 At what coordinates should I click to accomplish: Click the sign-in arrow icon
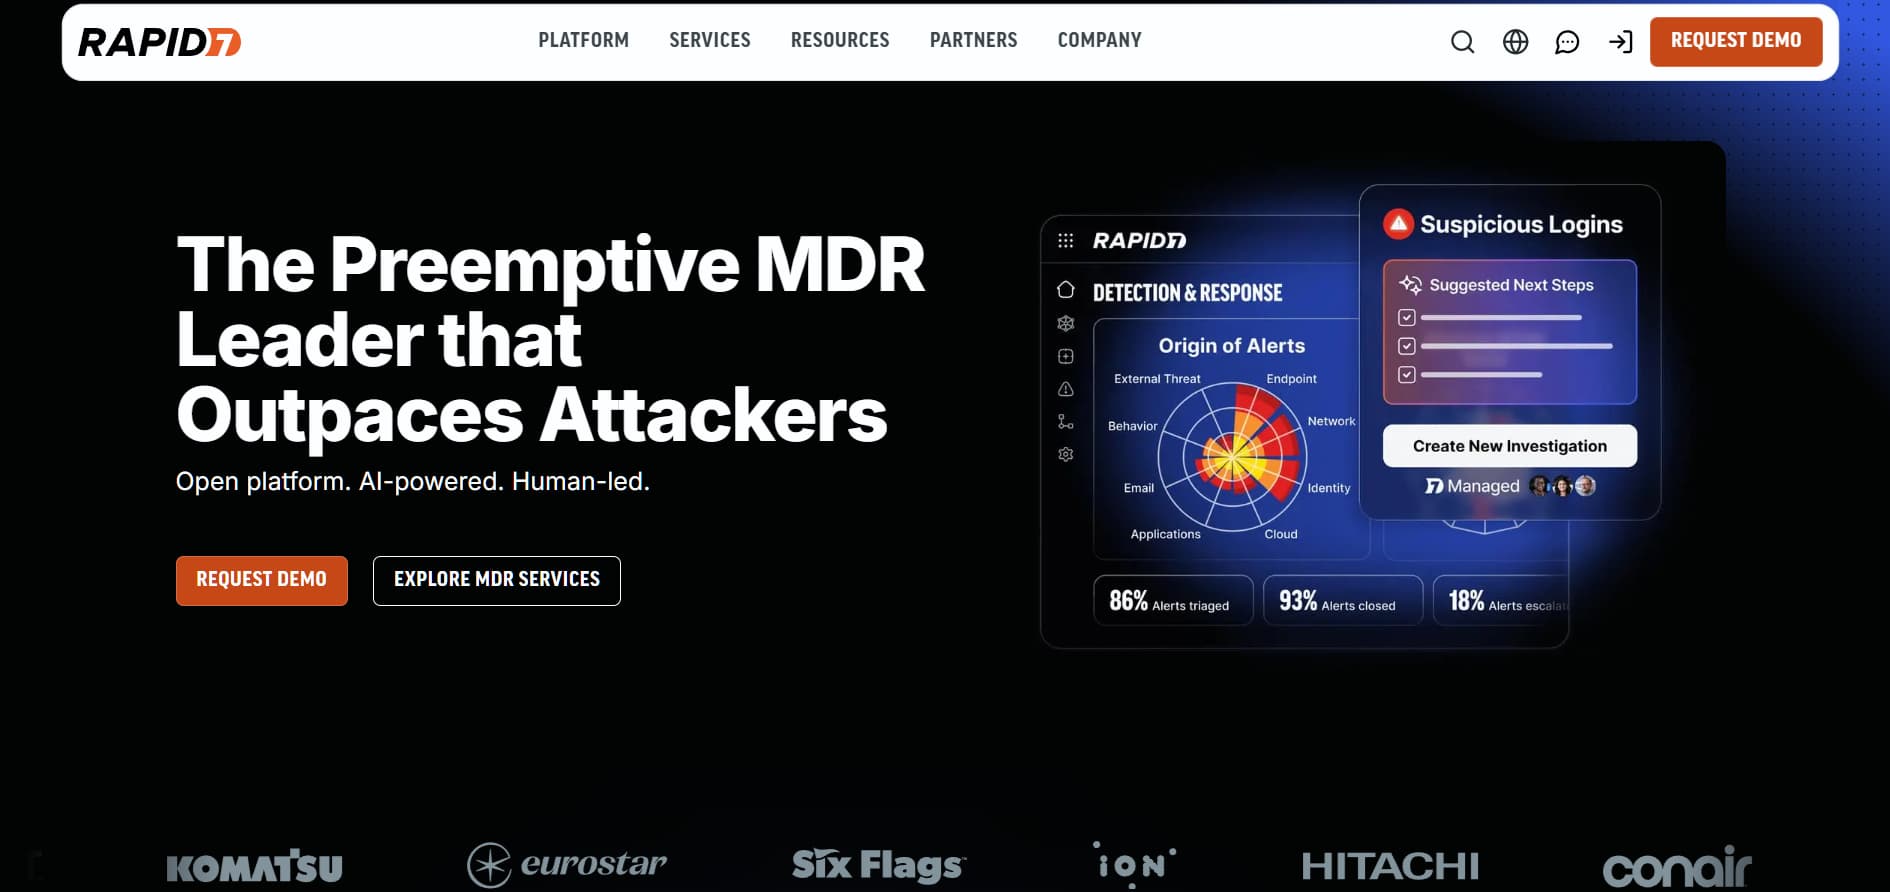point(1620,41)
